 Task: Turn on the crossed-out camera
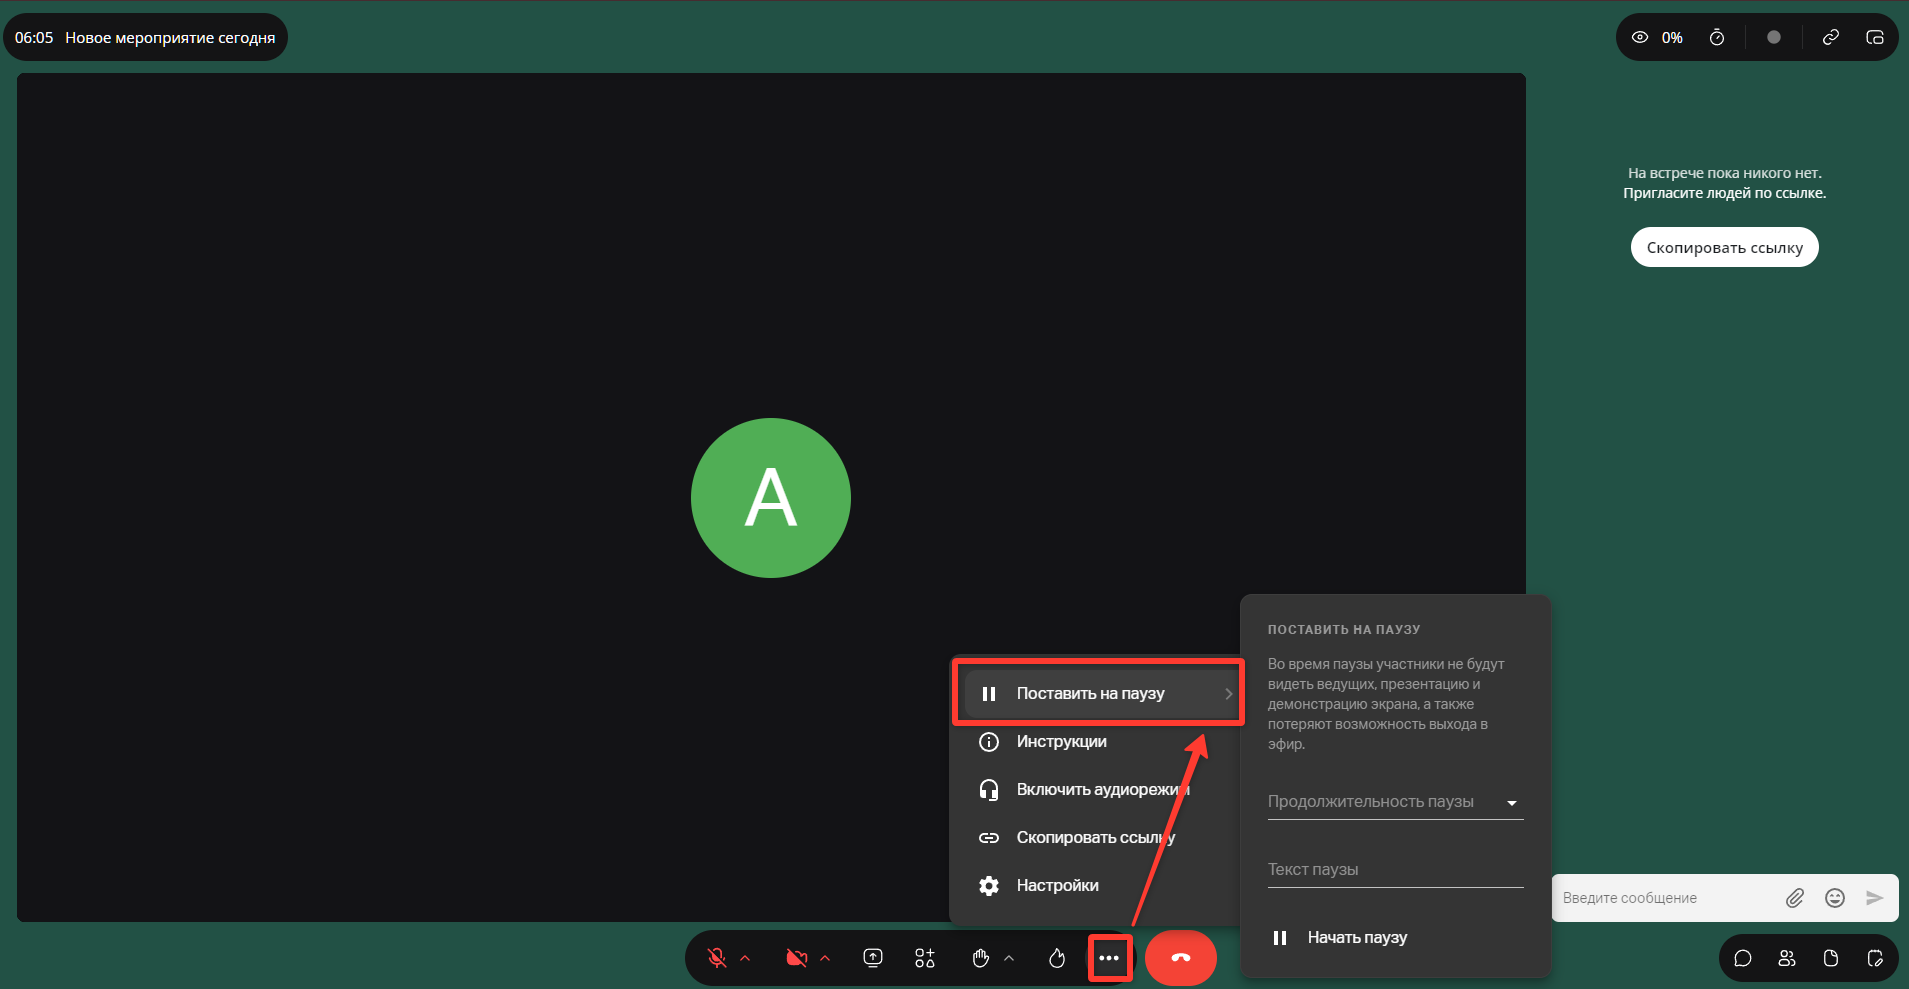797,958
